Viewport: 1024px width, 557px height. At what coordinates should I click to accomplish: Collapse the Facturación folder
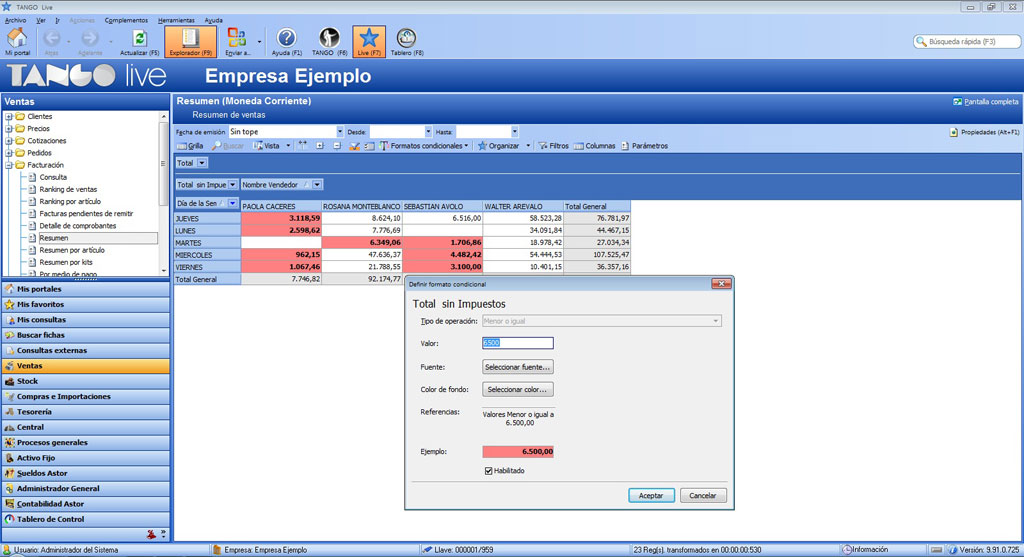tap(9, 165)
